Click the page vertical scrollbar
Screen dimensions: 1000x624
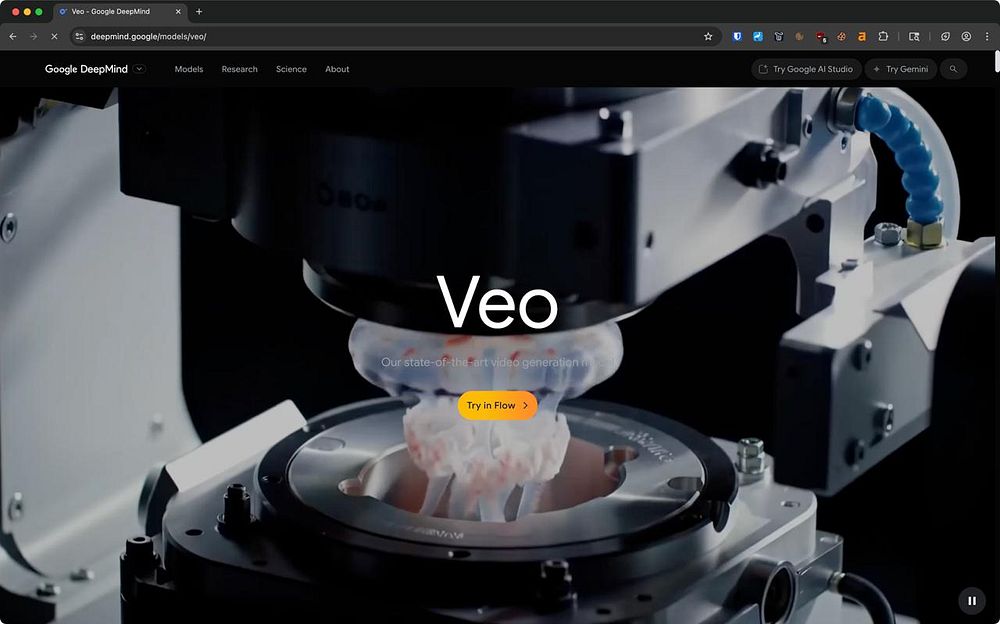pos(997,62)
